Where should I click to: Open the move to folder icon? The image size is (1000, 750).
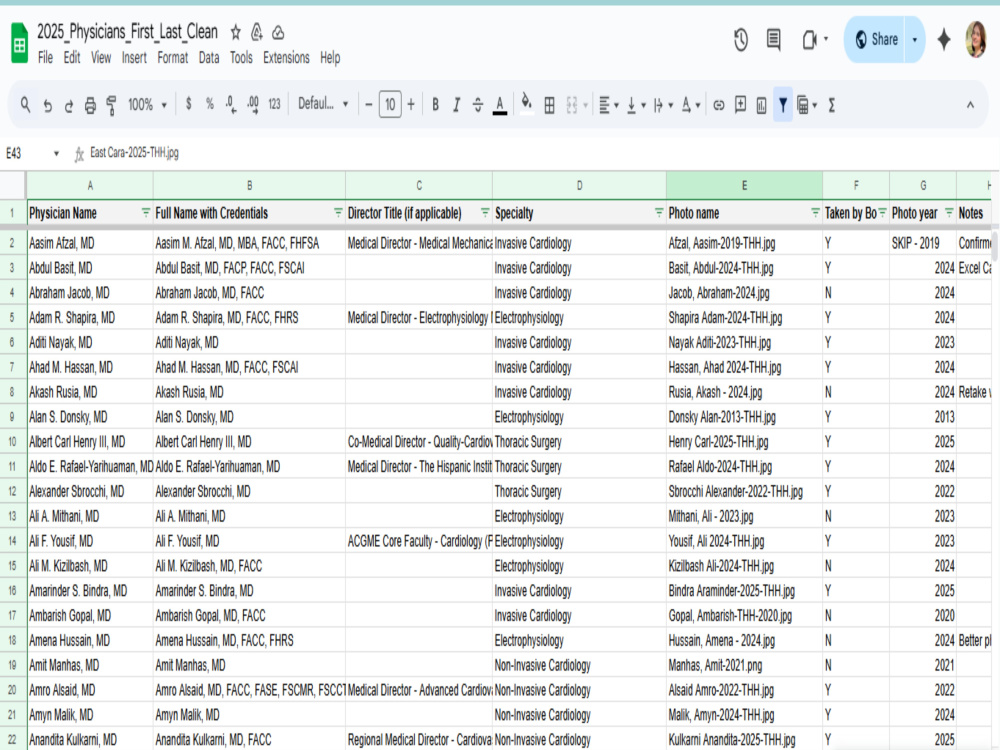[257, 32]
